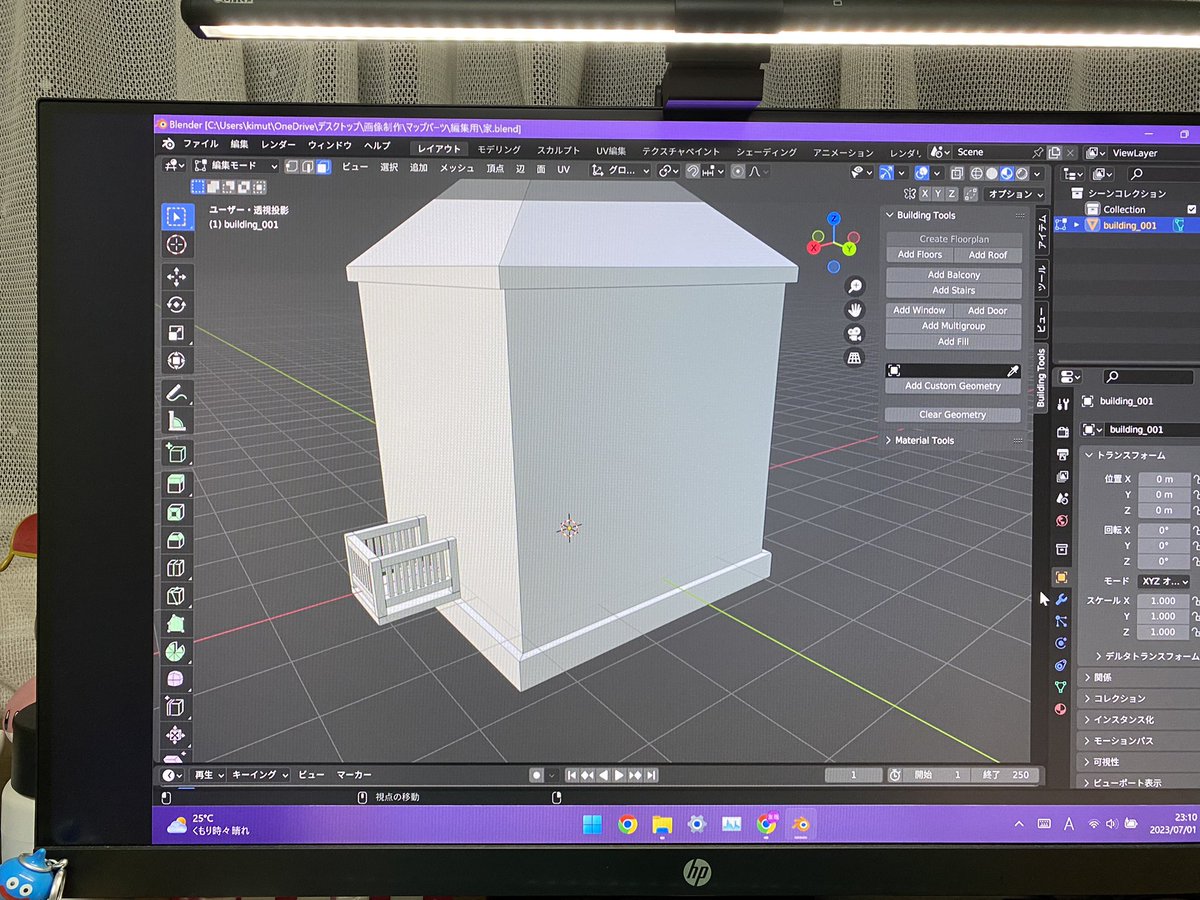Select the Scale tool
This screenshot has width=1200, height=900.
tap(176, 333)
